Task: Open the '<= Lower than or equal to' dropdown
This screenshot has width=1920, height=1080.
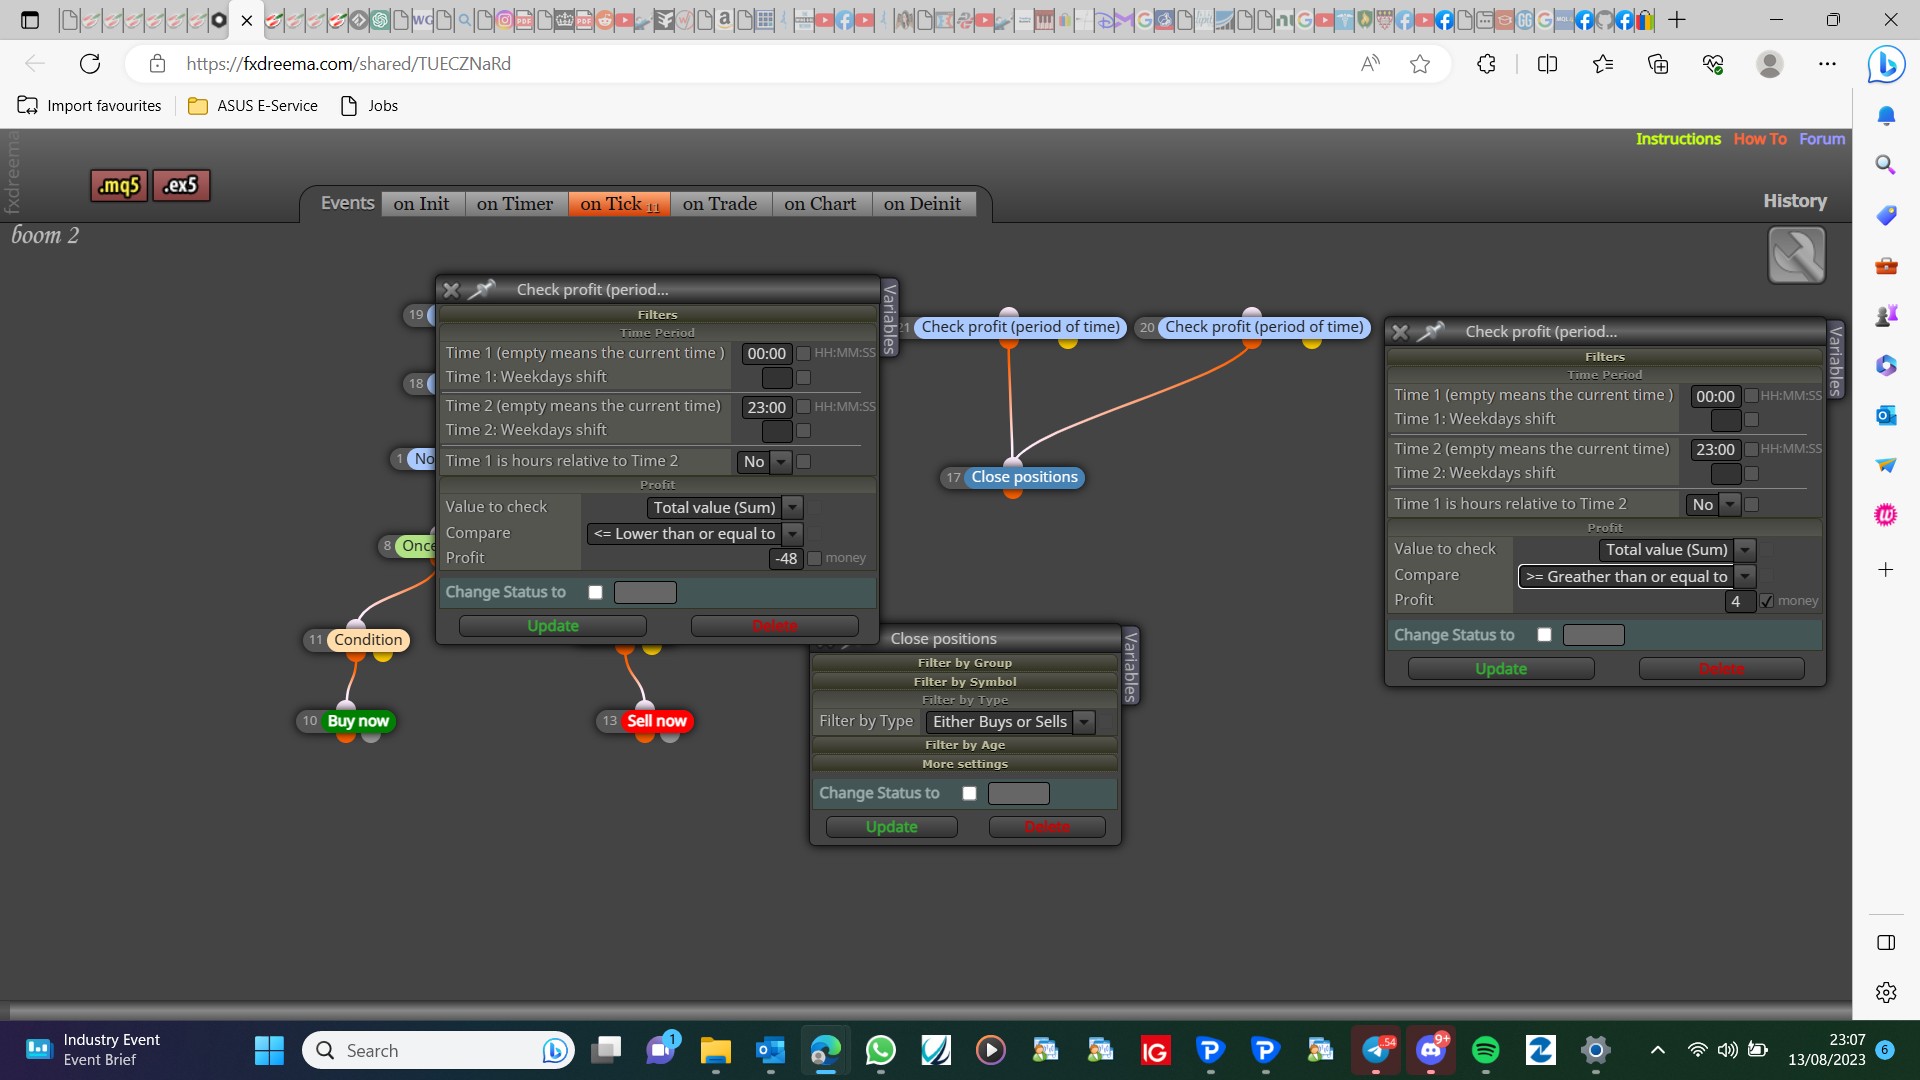Action: pos(695,534)
